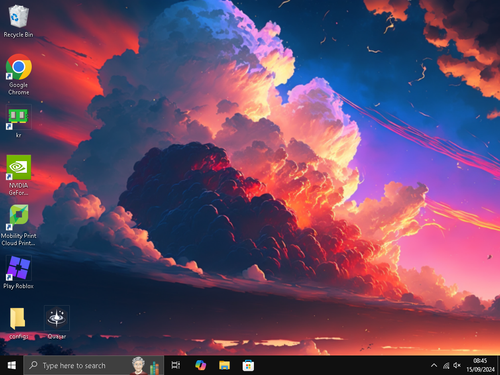The height and width of the screenshot is (375, 500).
Task: Launch the Google Chrome shortcut
Action: [x=18, y=74]
